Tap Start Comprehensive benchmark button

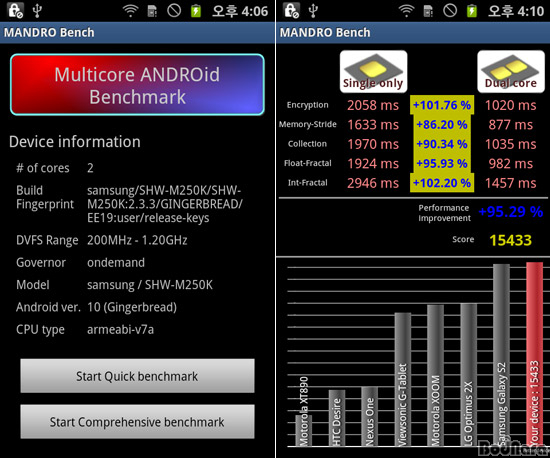137,422
